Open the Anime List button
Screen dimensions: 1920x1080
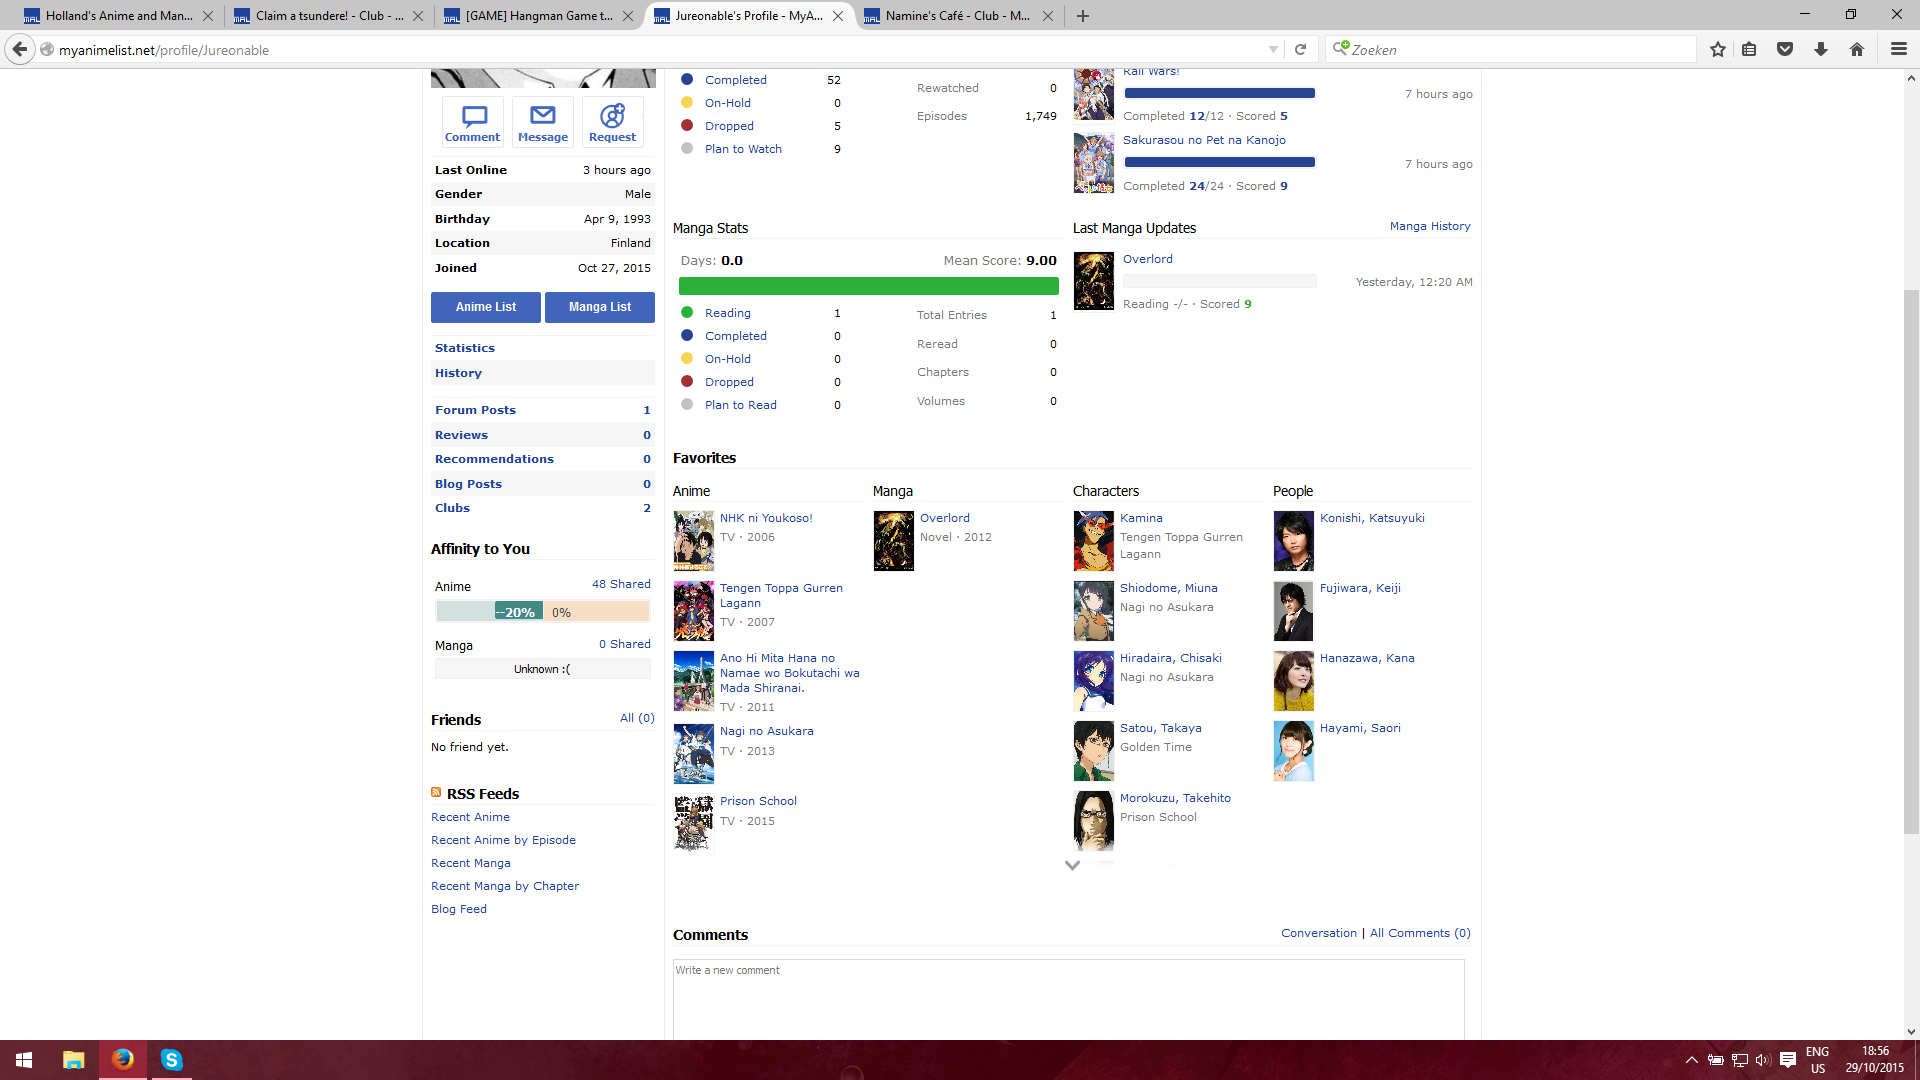tap(486, 307)
